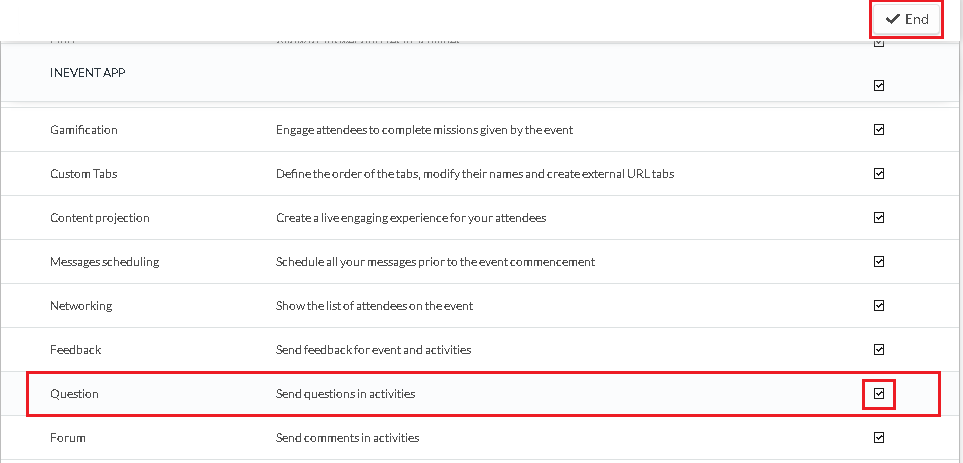Click the 'Send questions in activities' description
Image resolution: width=963 pixels, height=463 pixels.
pyautogui.click(x=345, y=394)
